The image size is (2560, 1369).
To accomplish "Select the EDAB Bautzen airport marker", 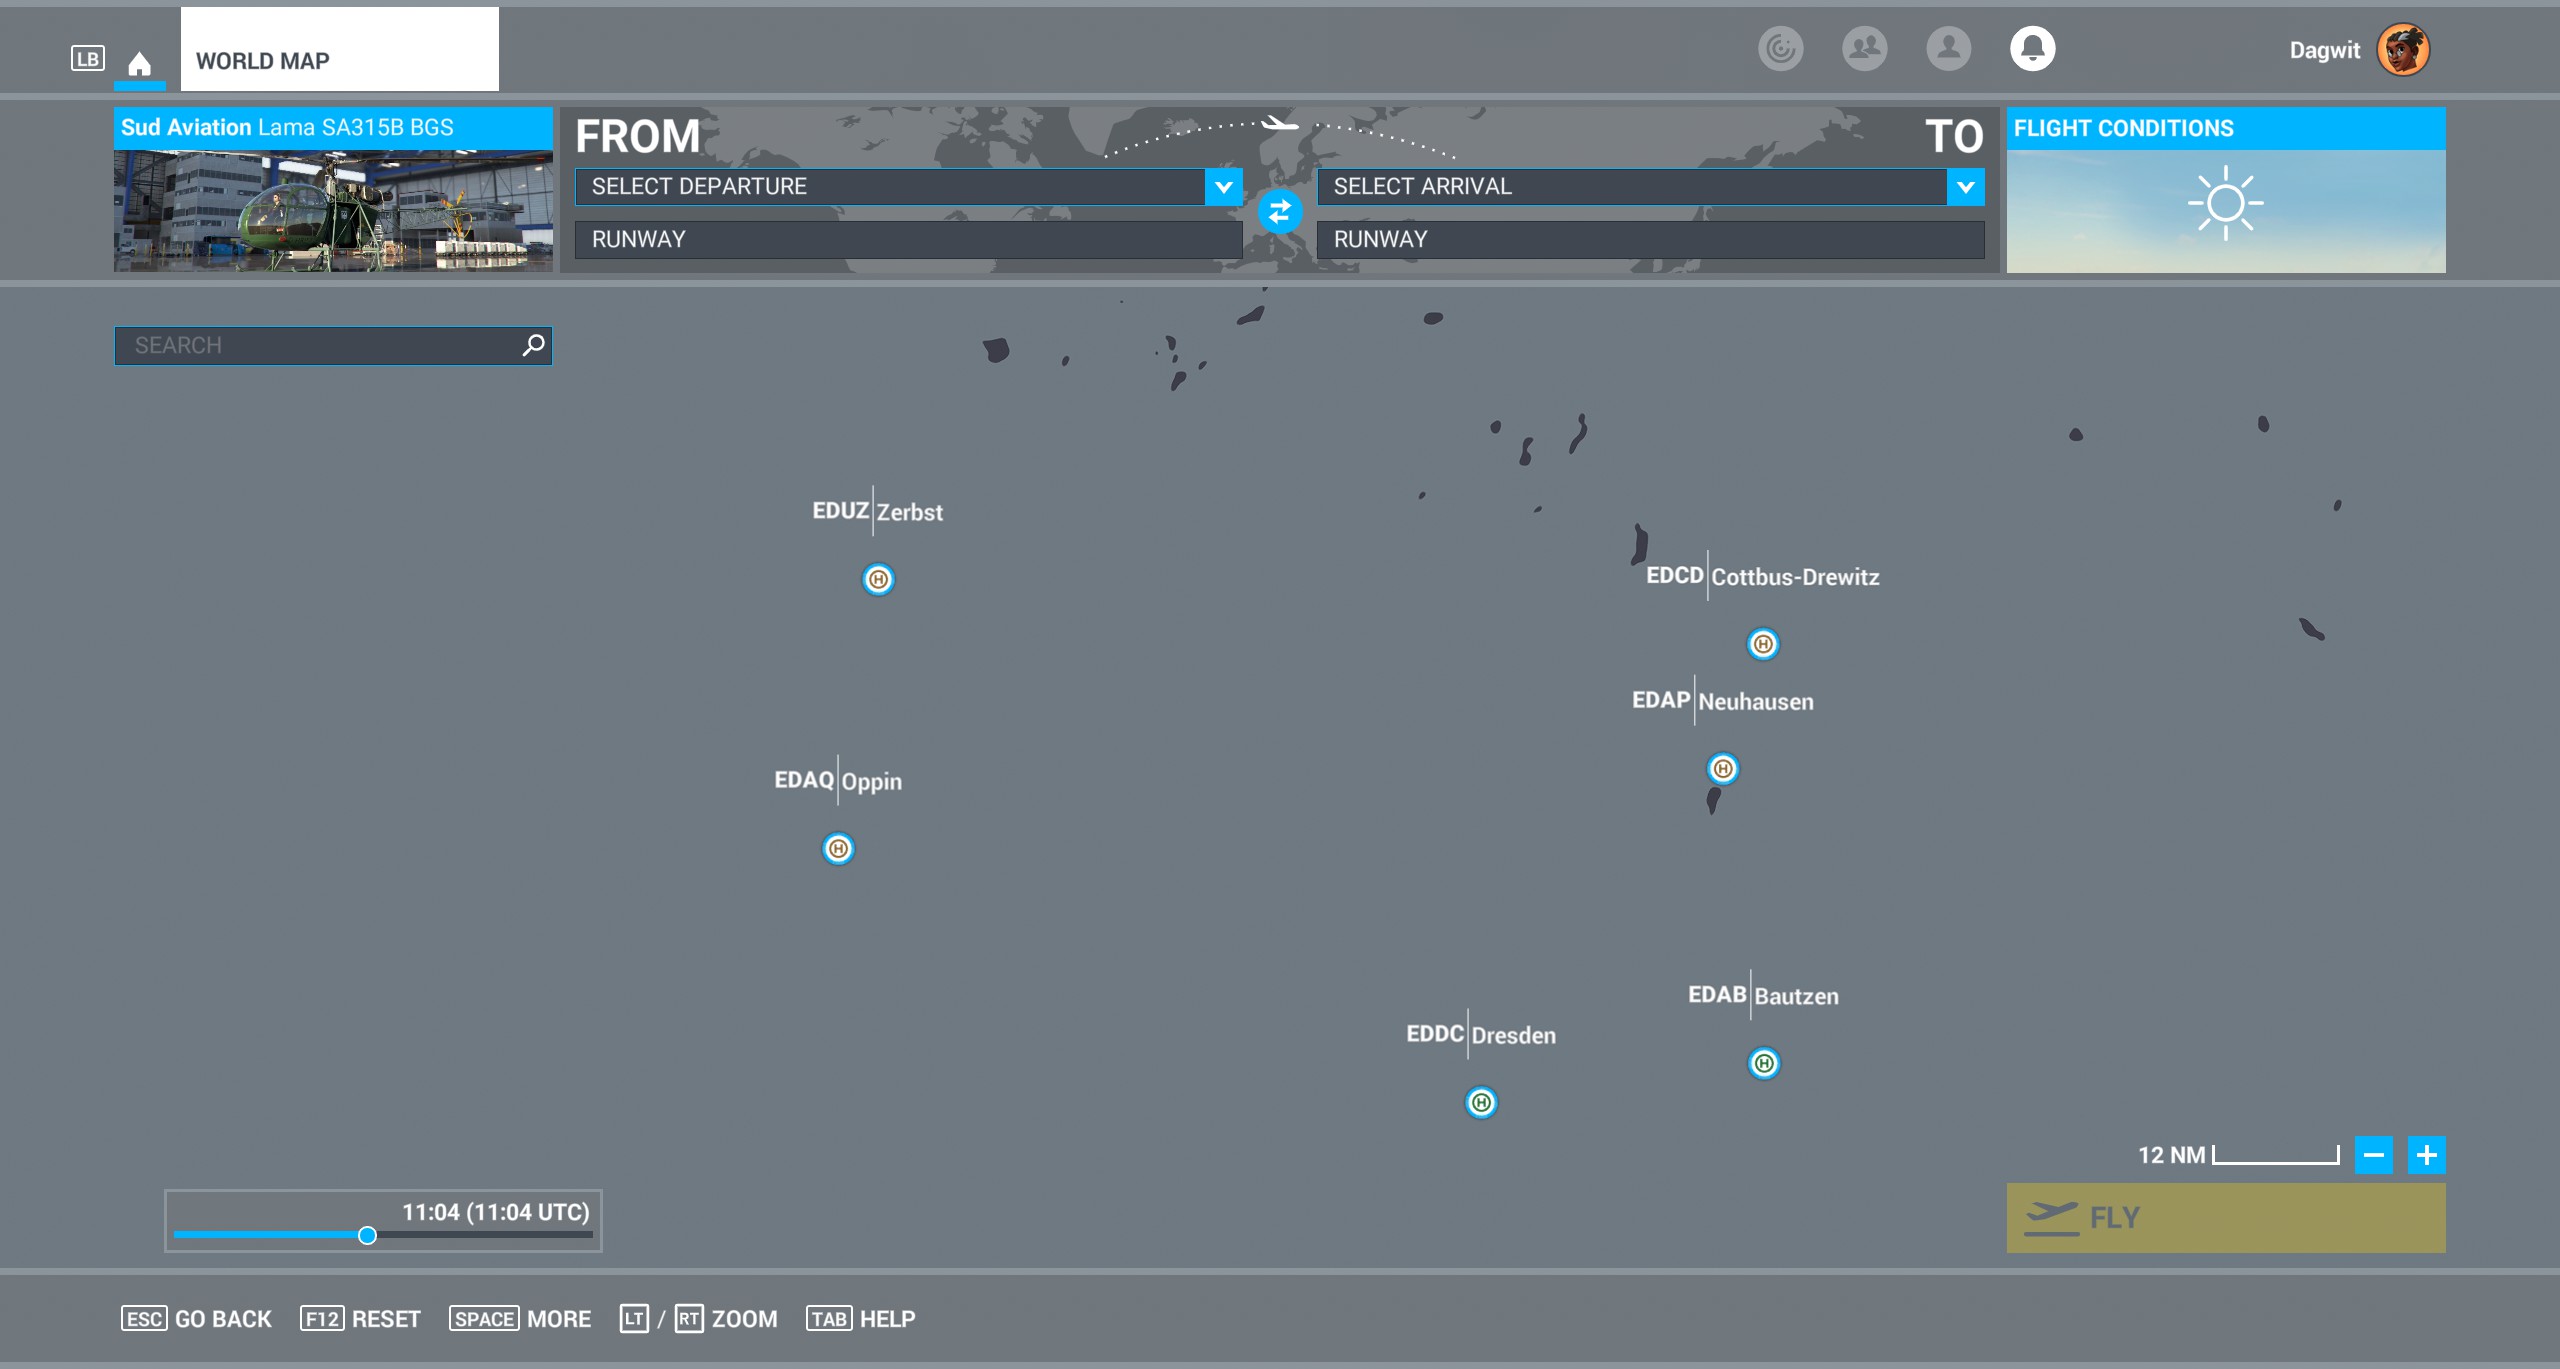I will [x=1764, y=1063].
